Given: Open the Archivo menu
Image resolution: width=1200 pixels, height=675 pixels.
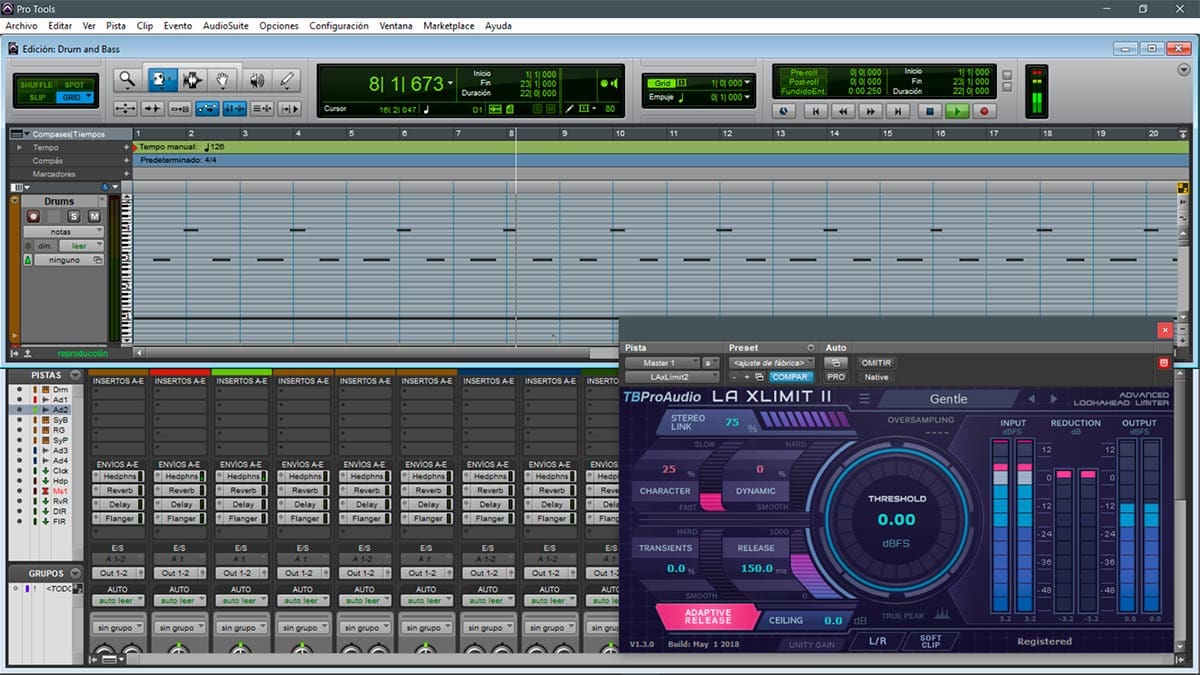Looking at the screenshot, I should point(20,26).
